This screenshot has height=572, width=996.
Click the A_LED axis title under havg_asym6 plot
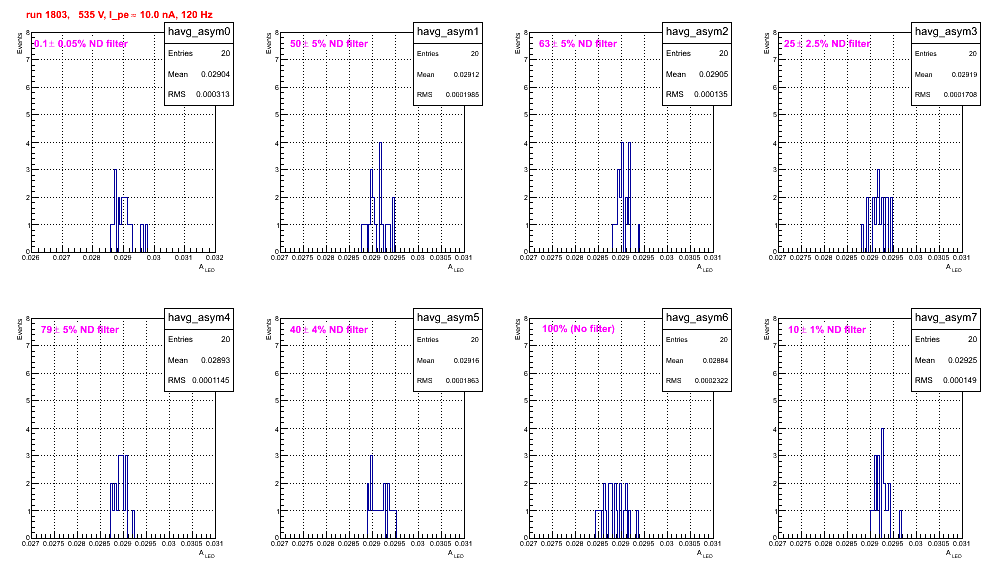point(705,554)
